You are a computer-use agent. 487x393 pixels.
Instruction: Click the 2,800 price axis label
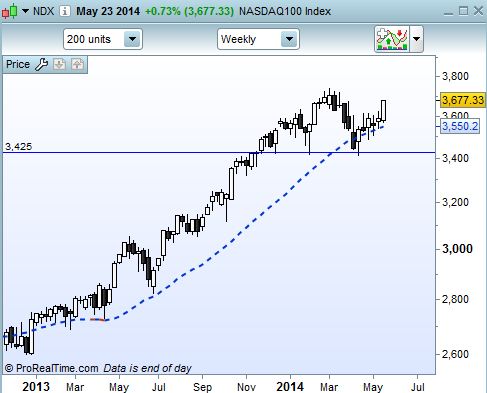[455, 299]
